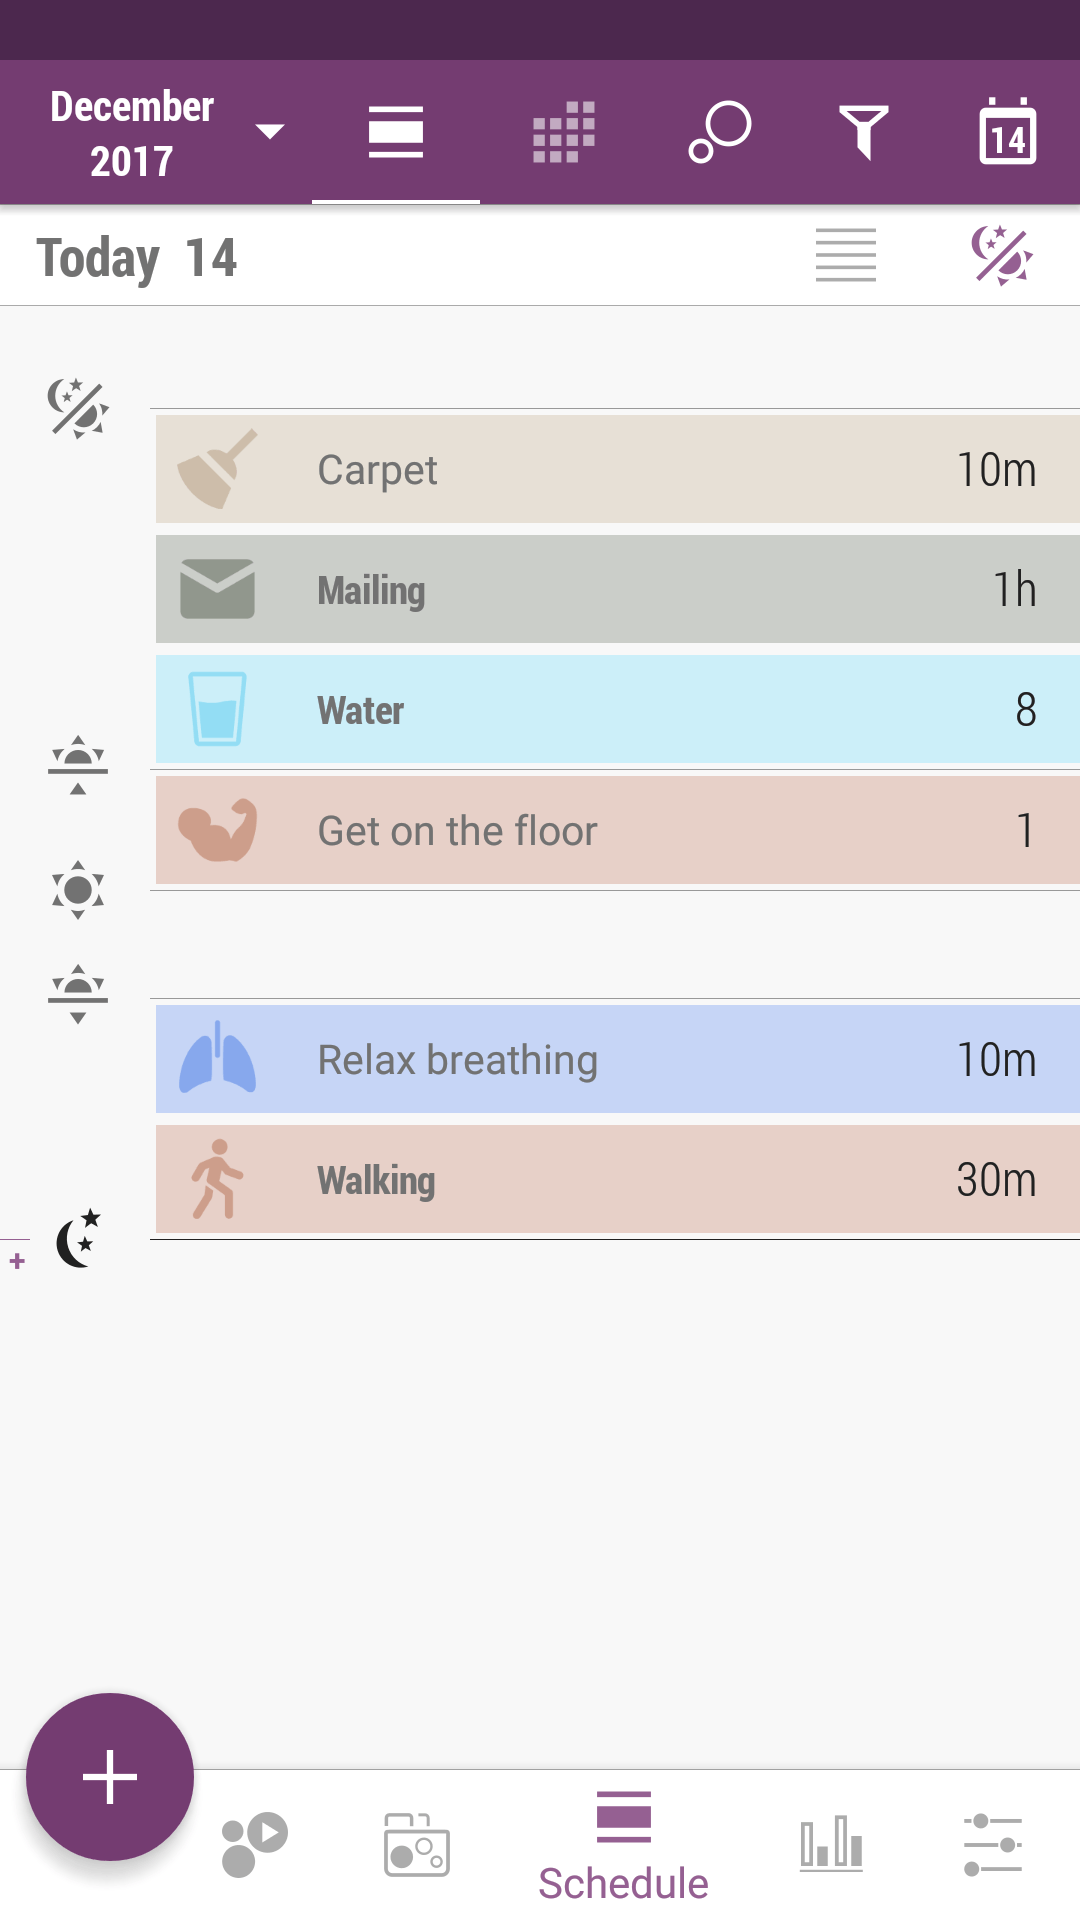1080x1920 pixels.
Task: Tap the round plus add button
Action: coord(110,1777)
